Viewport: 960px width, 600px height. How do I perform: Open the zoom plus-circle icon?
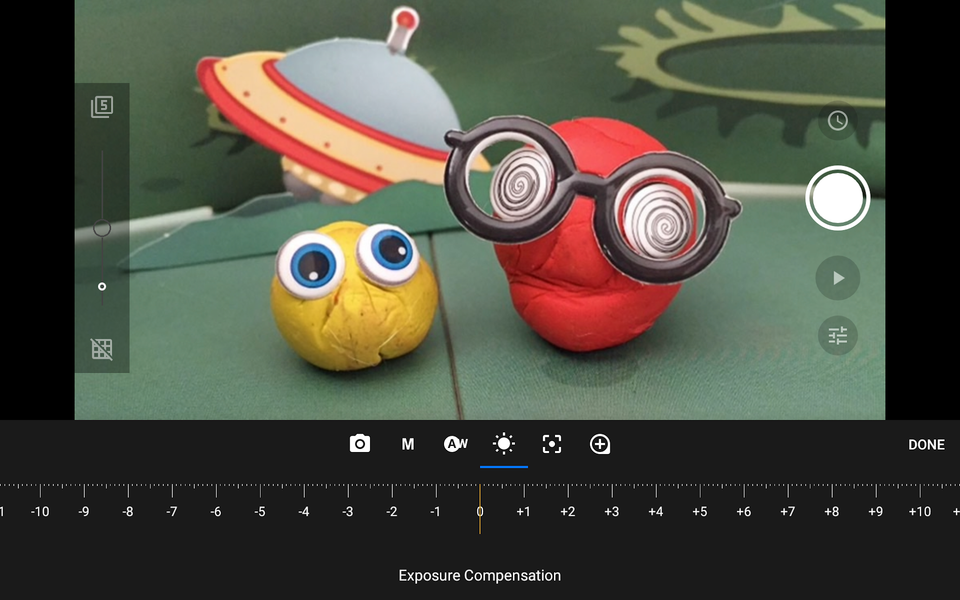click(x=600, y=444)
